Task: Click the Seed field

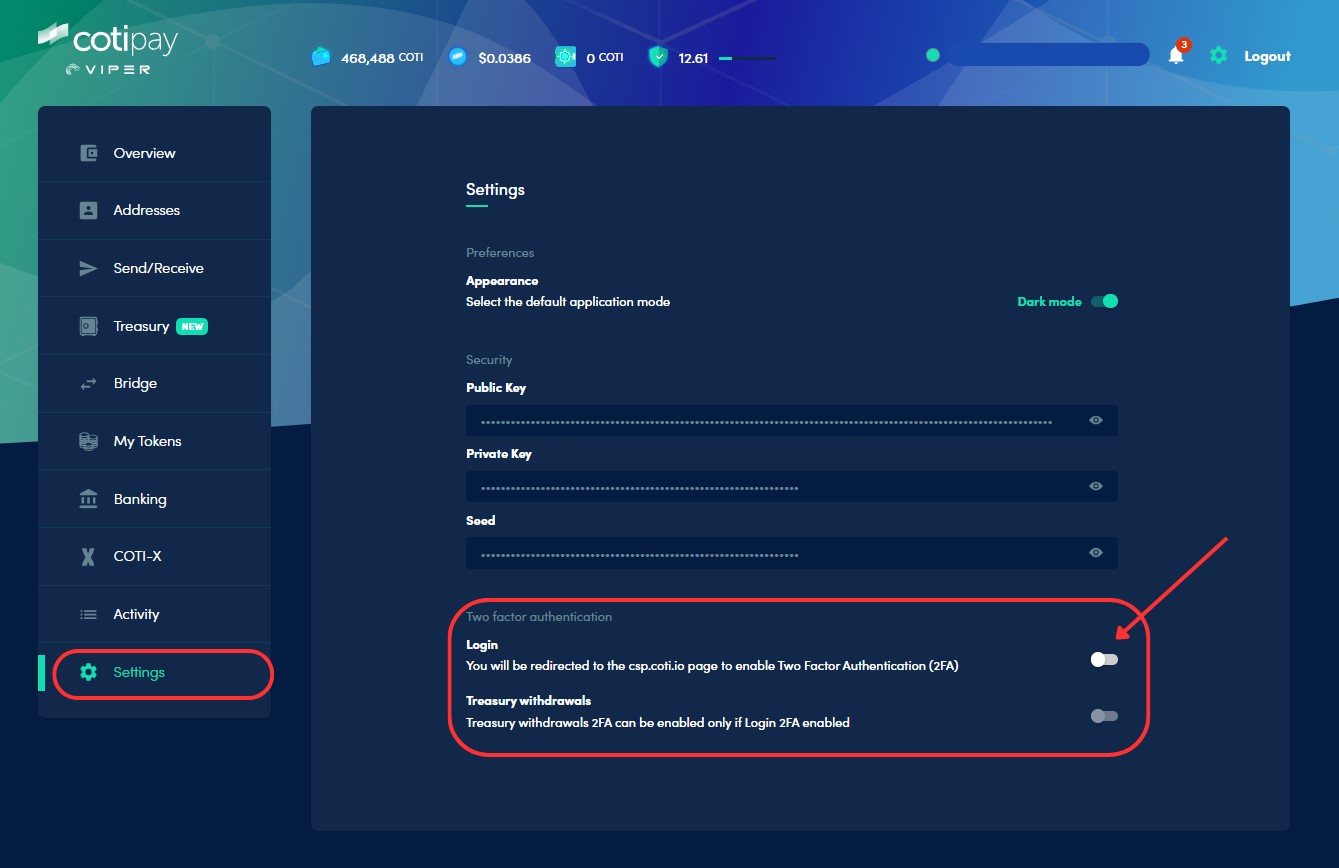Action: click(x=792, y=552)
